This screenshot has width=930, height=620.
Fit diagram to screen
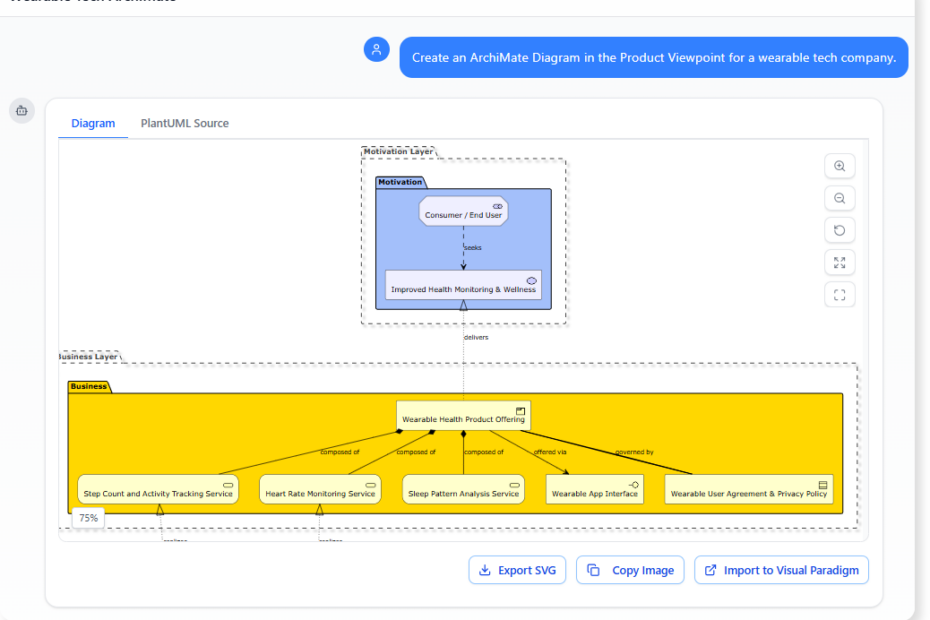coord(839,263)
